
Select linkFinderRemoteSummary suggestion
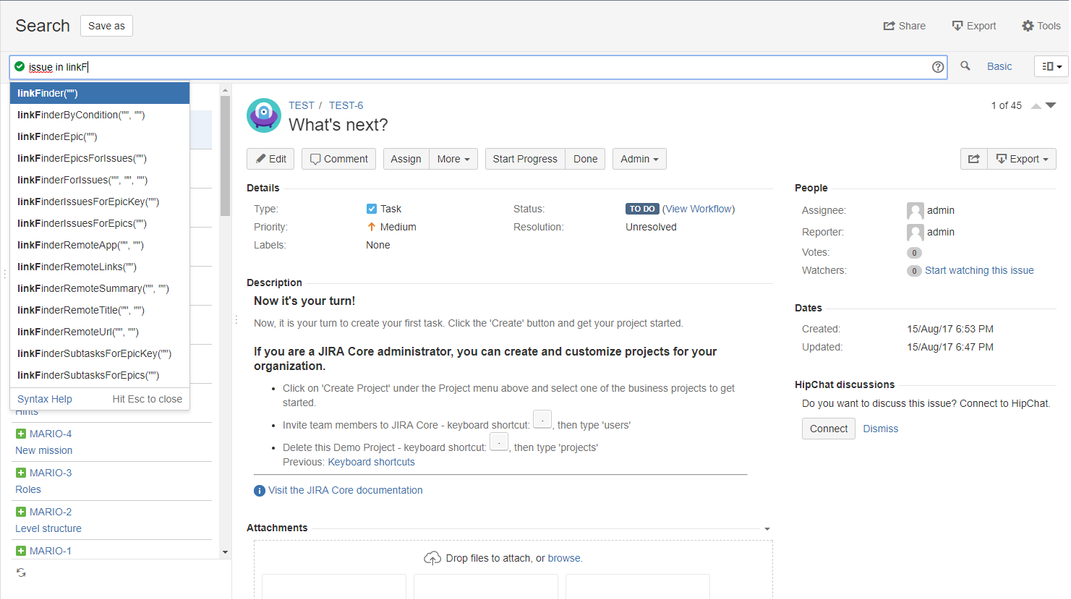tap(100, 288)
